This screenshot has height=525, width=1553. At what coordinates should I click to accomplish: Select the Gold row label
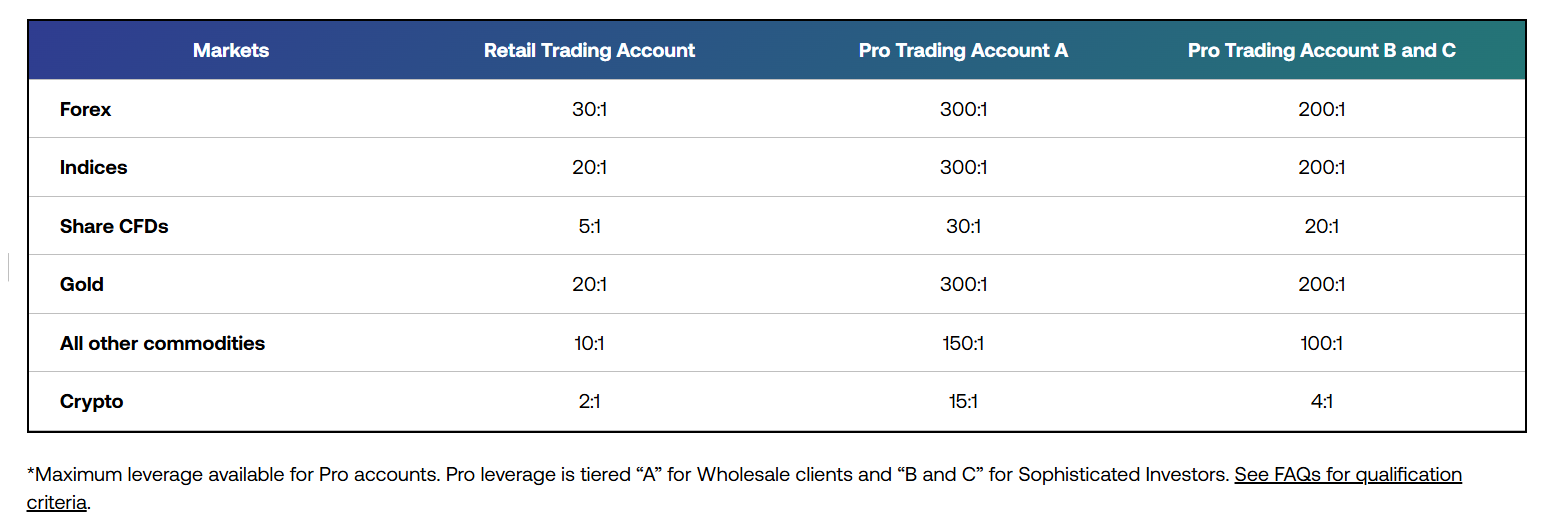tap(82, 284)
